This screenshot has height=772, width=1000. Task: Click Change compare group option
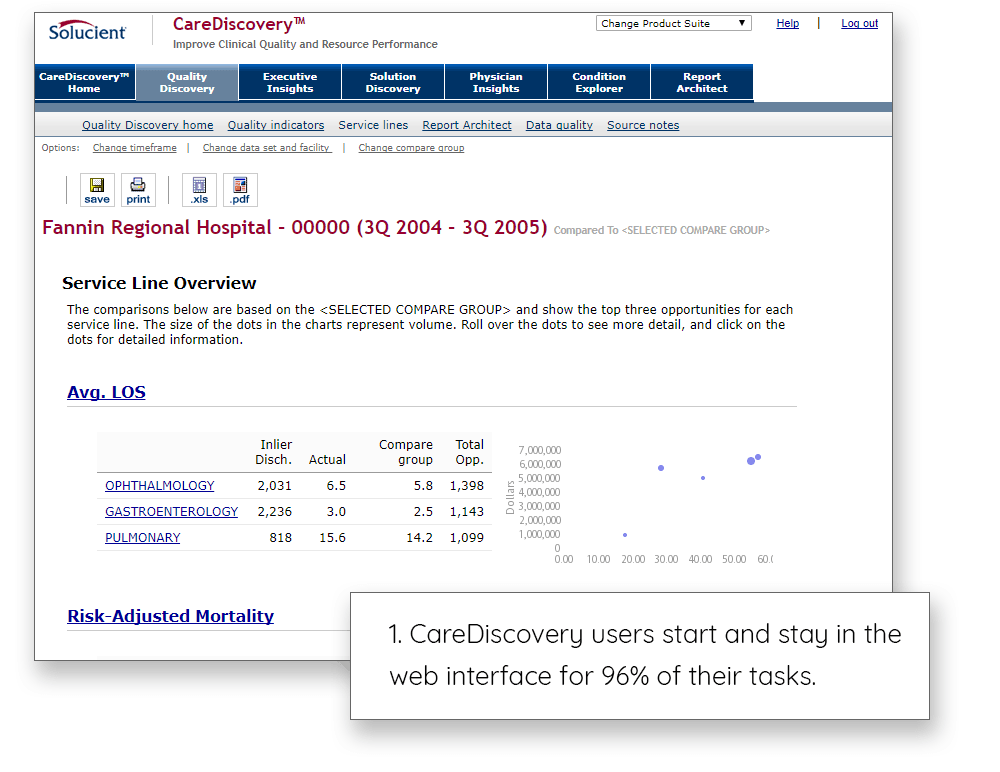click(411, 147)
